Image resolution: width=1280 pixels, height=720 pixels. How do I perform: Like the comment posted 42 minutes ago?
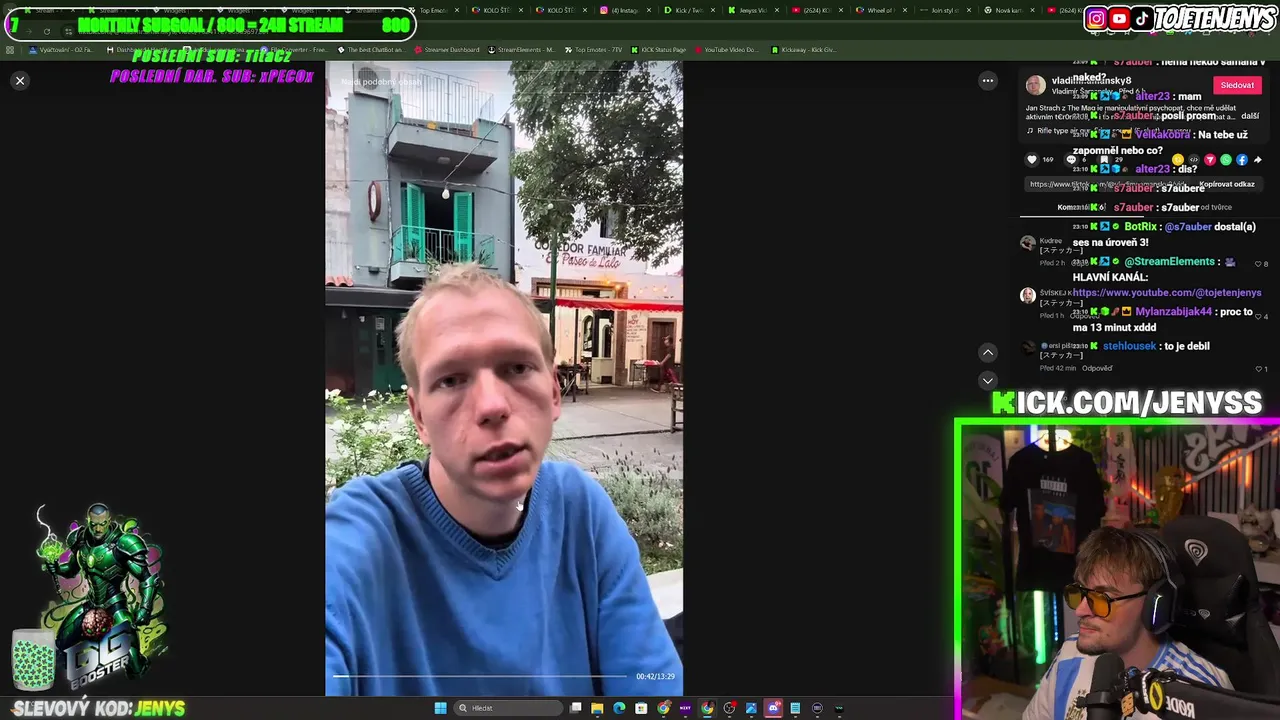click(x=1260, y=369)
